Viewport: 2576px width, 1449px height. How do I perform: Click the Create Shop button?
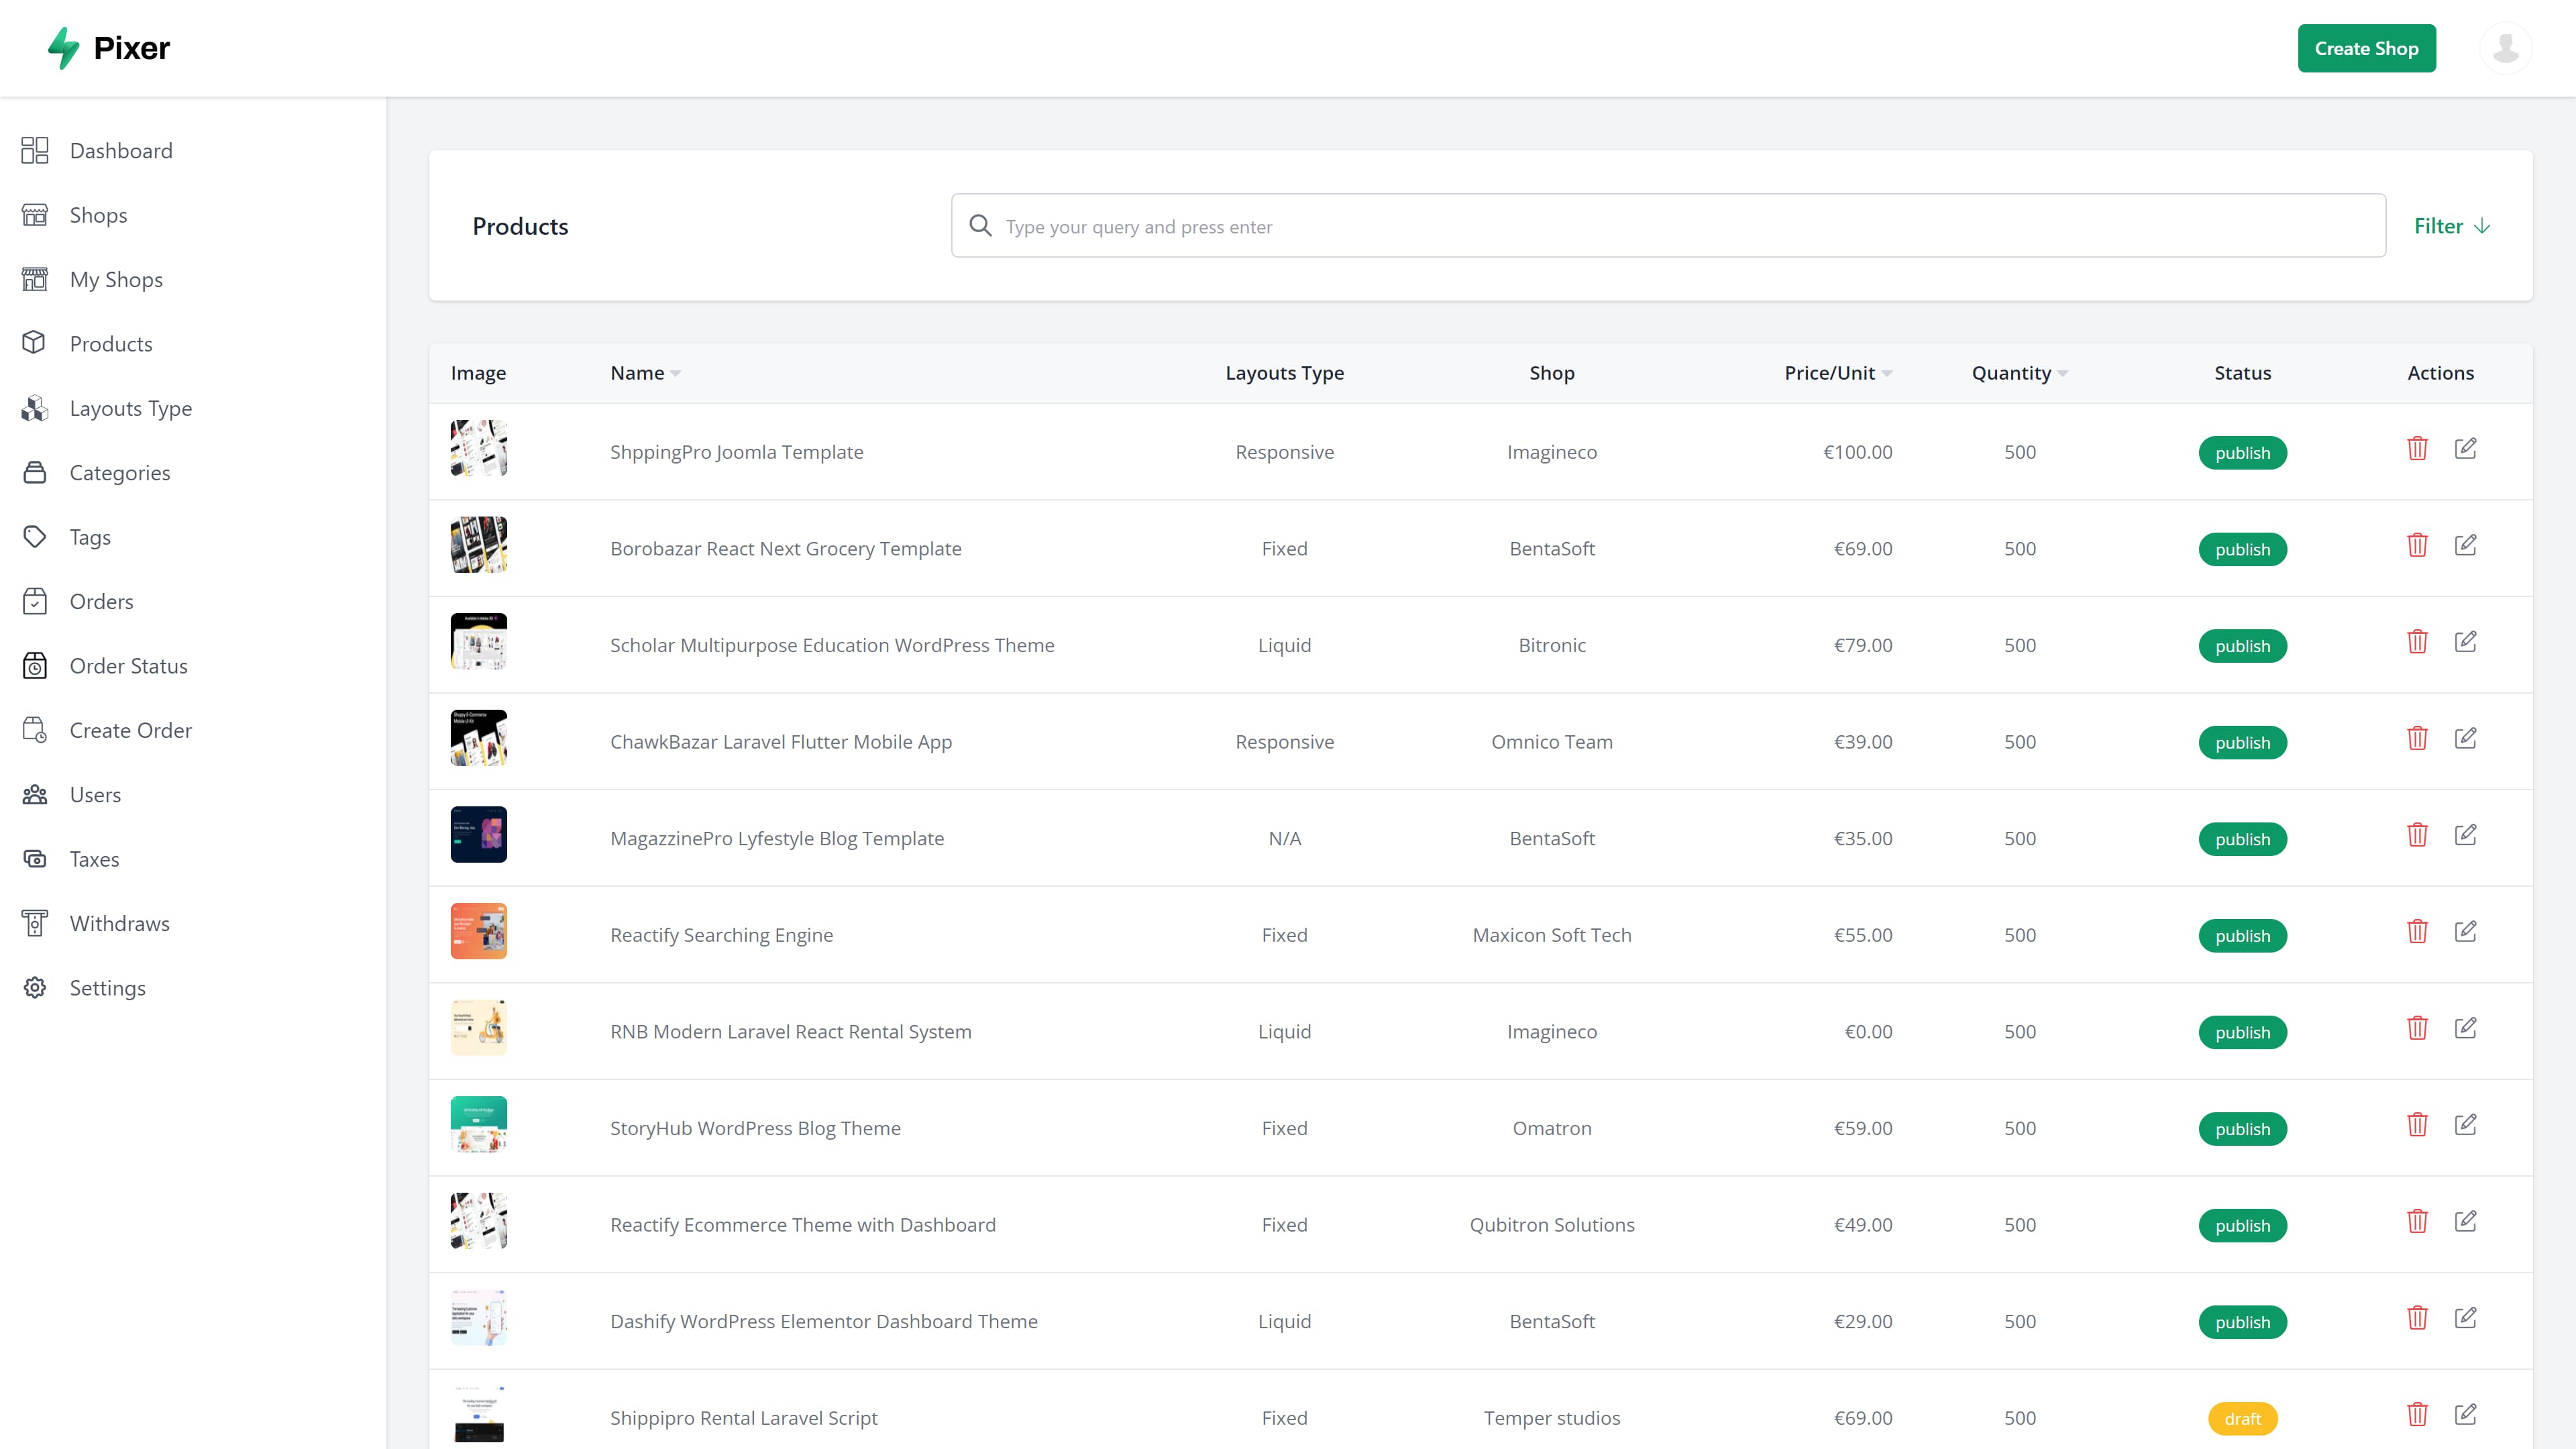click(x=2366, y=47)
